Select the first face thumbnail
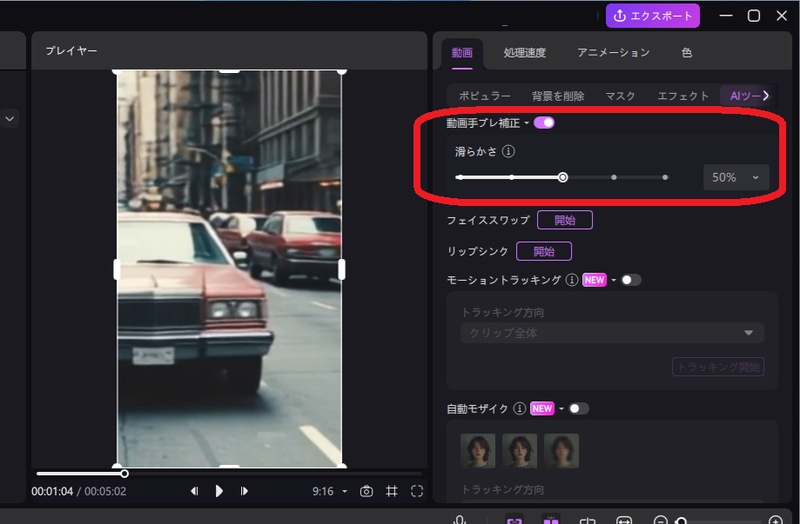This screenshot has width=800, height=524. (x=478, y=451)
